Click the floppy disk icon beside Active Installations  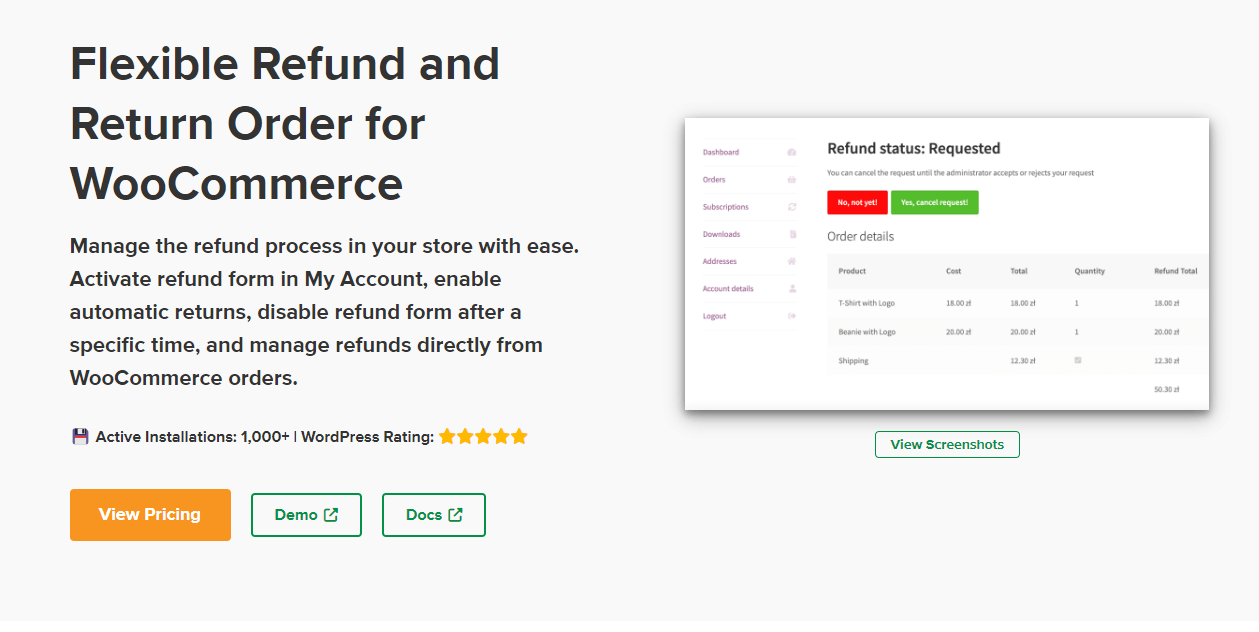pos(79,435)
